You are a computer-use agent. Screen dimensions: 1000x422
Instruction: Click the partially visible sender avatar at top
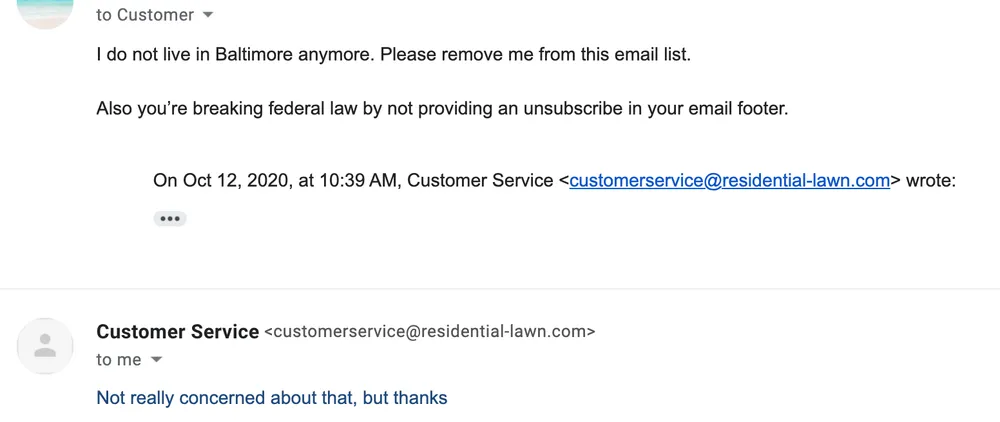pyautogui.click(x=45, y=12)
